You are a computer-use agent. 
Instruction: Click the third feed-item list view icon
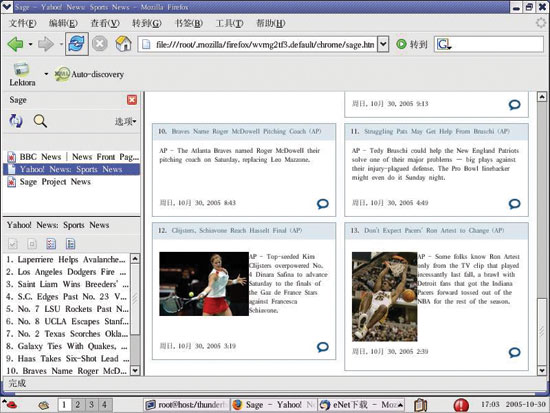point(51,244)
